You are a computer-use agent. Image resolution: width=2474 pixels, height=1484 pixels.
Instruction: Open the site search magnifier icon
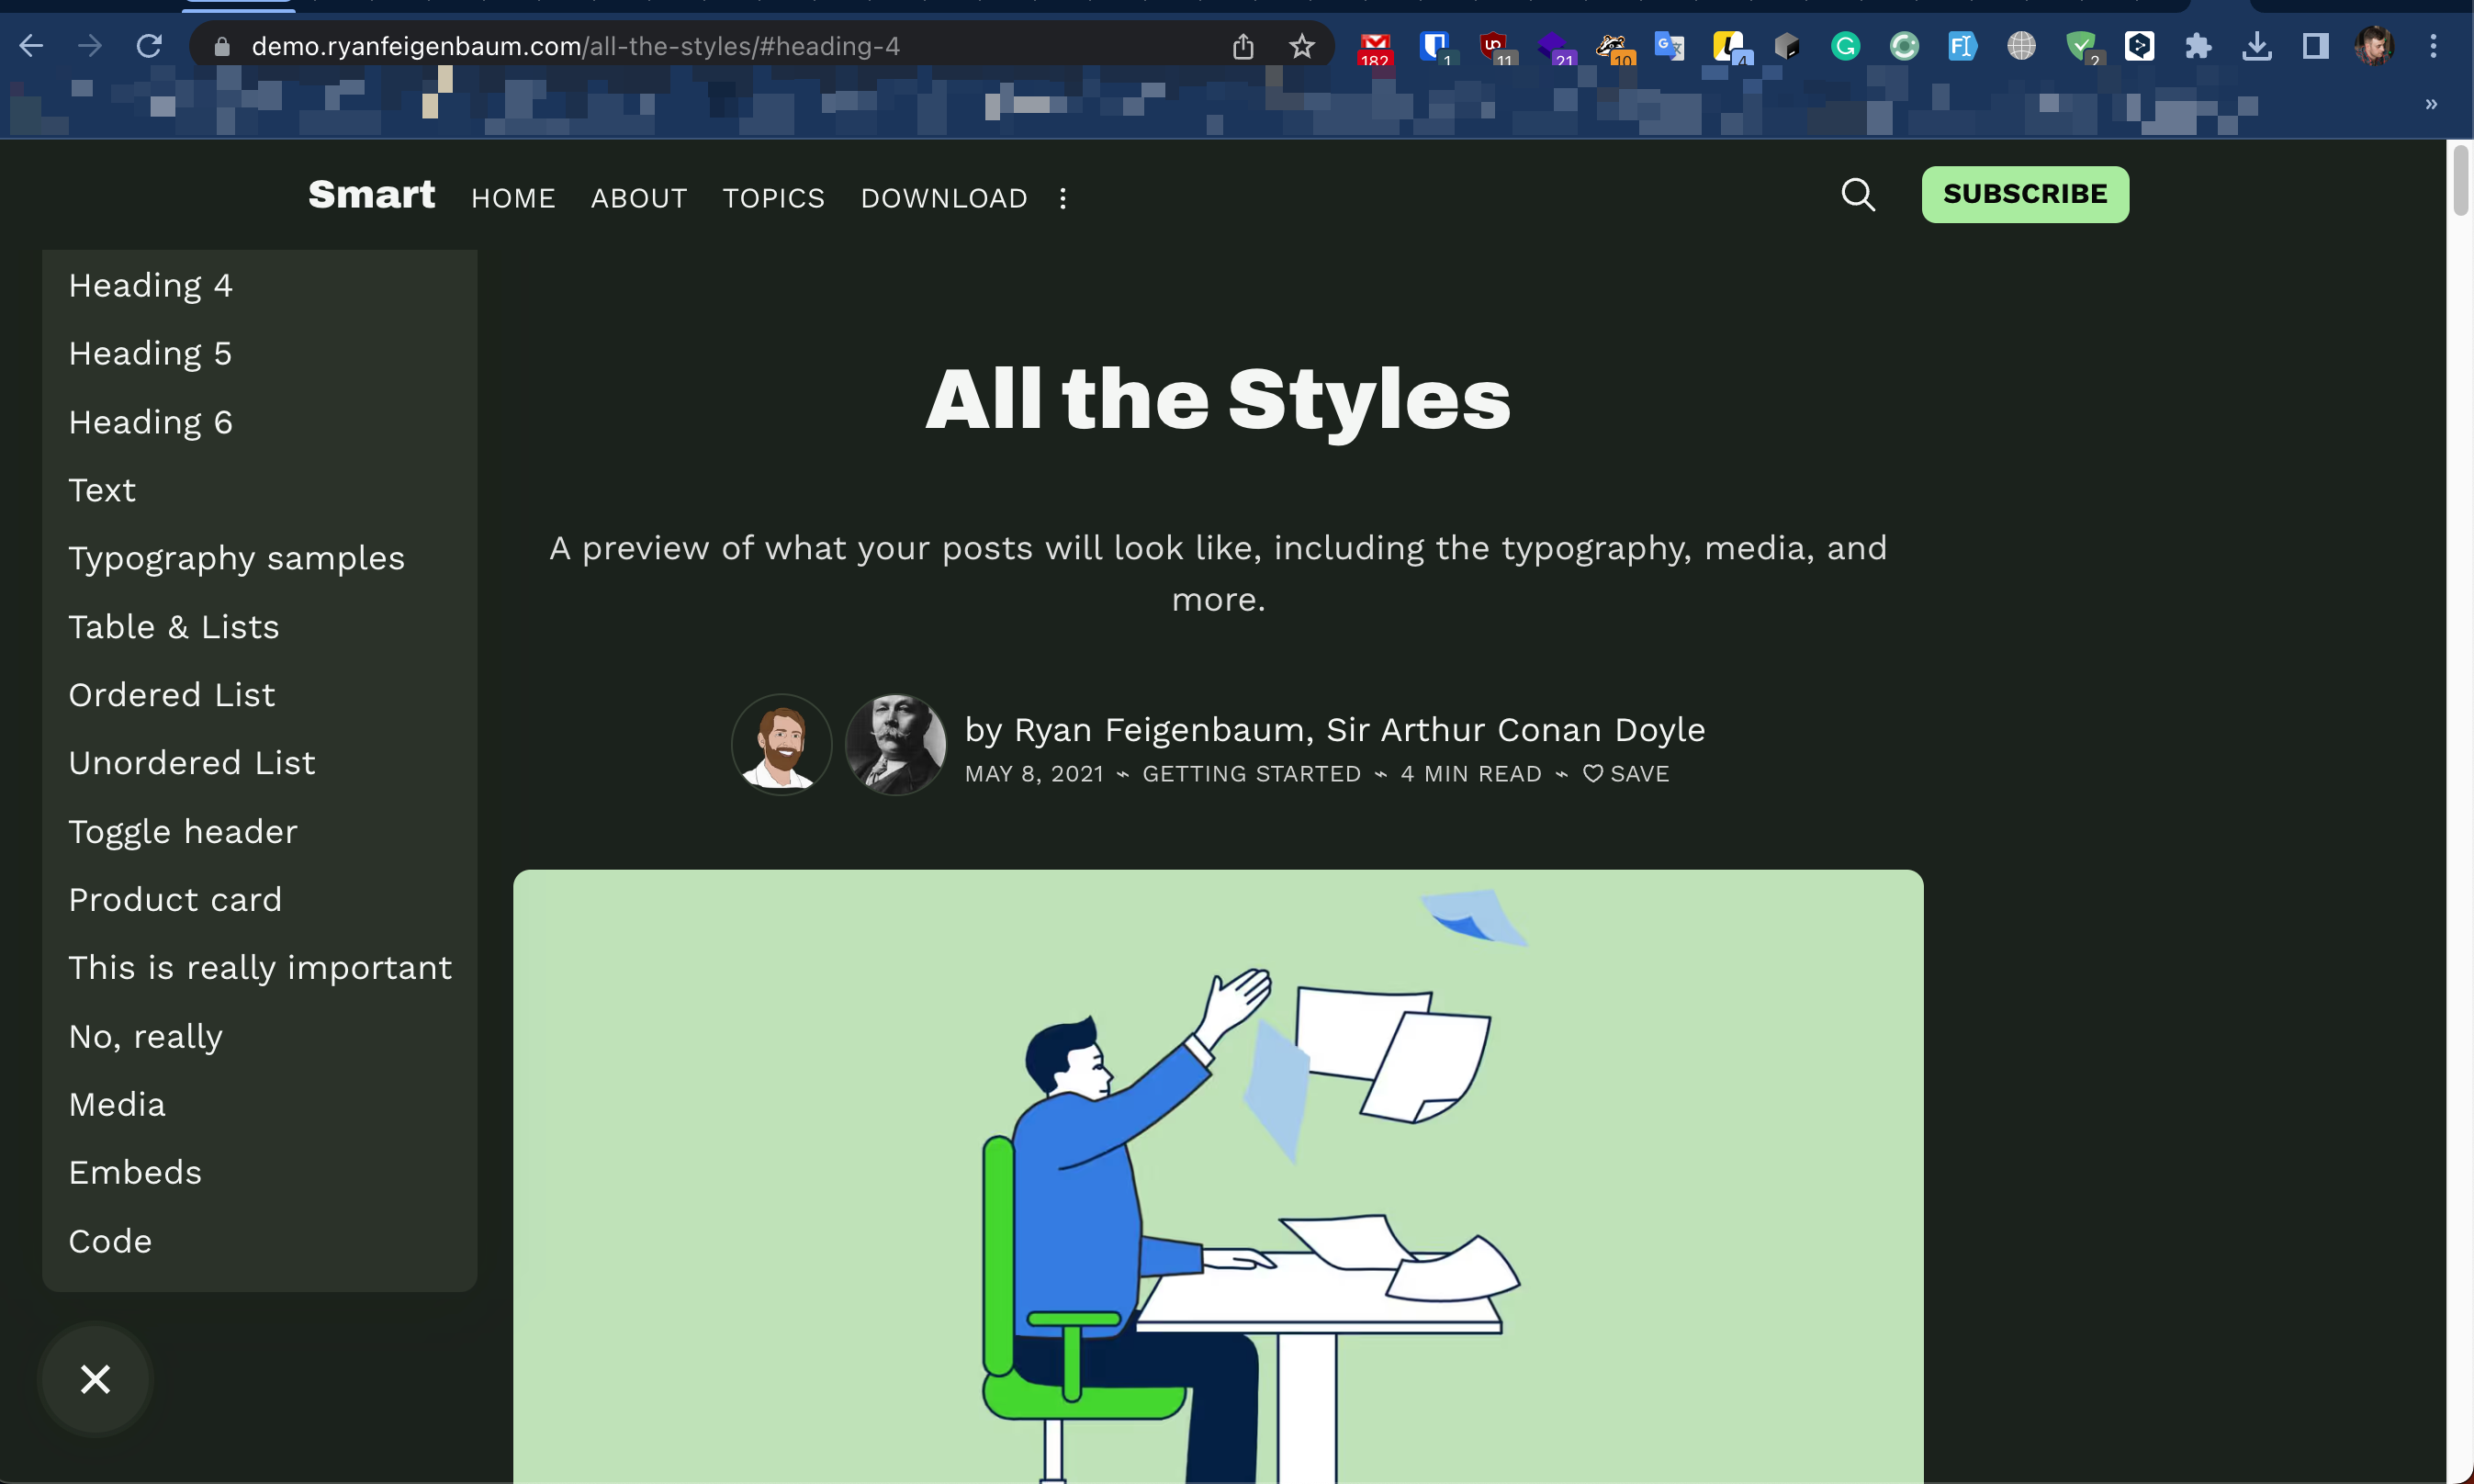click(x=1858, y=194)
